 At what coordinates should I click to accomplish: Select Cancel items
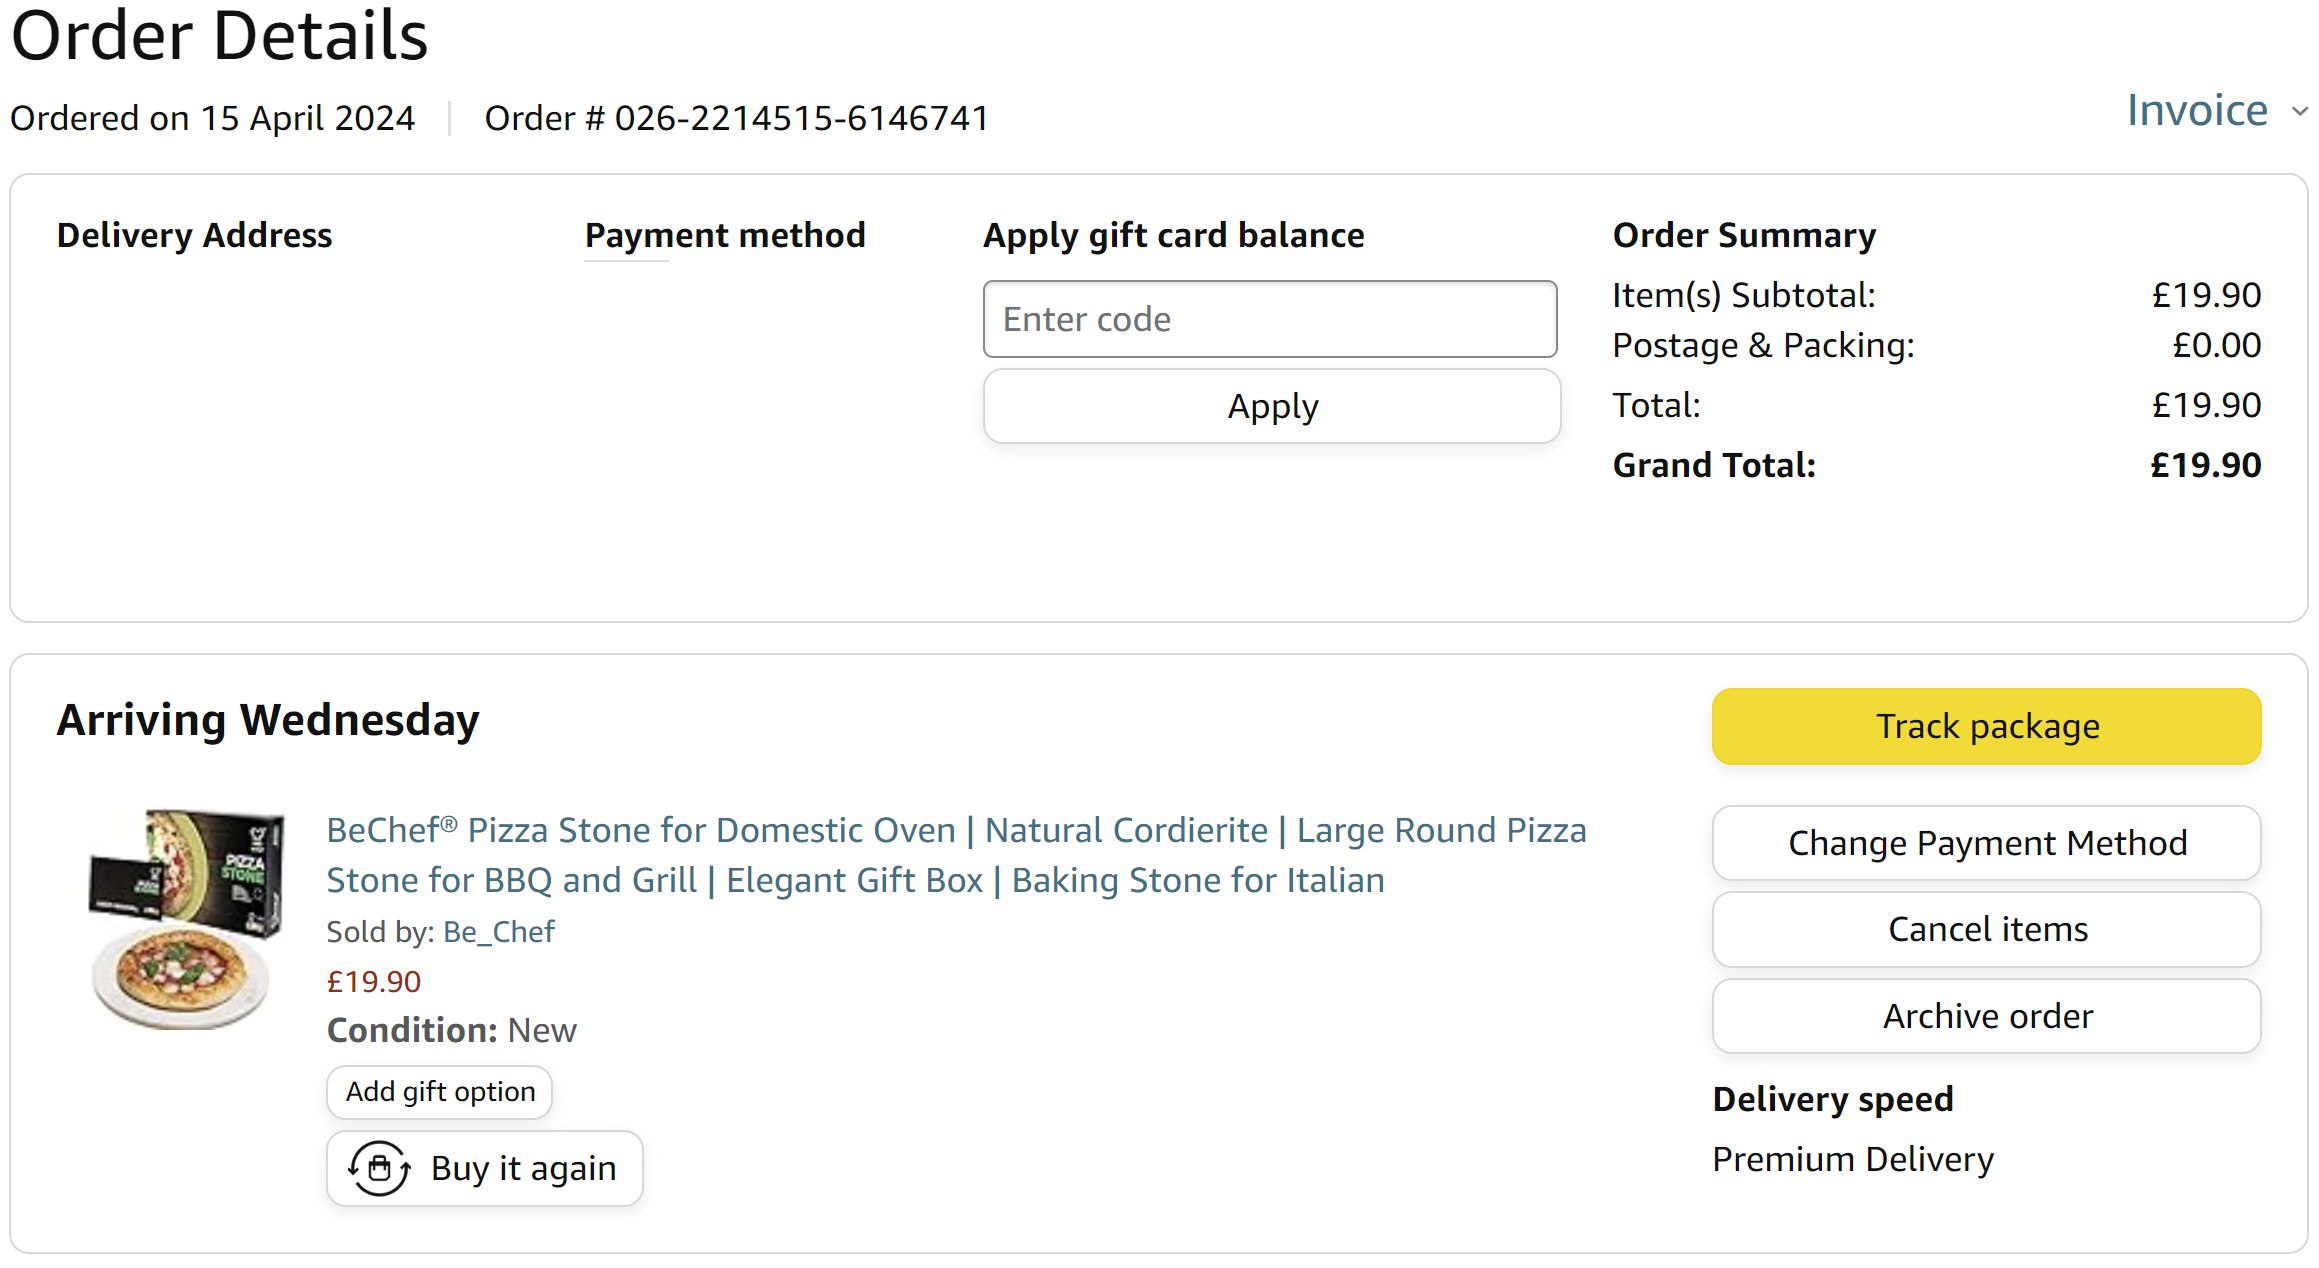tap(1986, 930)
